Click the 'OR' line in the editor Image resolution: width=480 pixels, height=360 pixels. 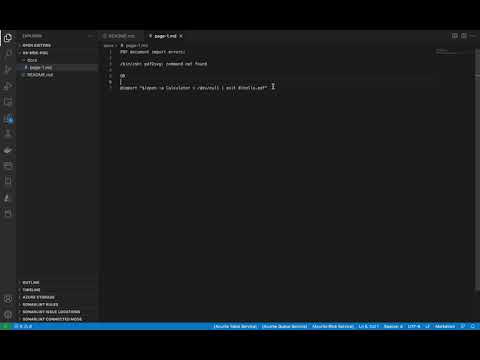tap(122, 76)
